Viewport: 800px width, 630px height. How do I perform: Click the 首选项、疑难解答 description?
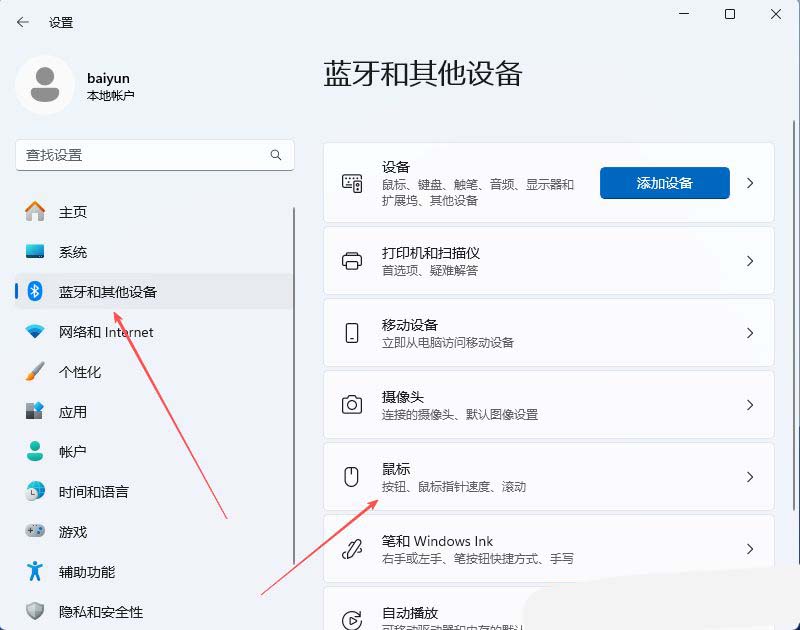click(430, 270)
